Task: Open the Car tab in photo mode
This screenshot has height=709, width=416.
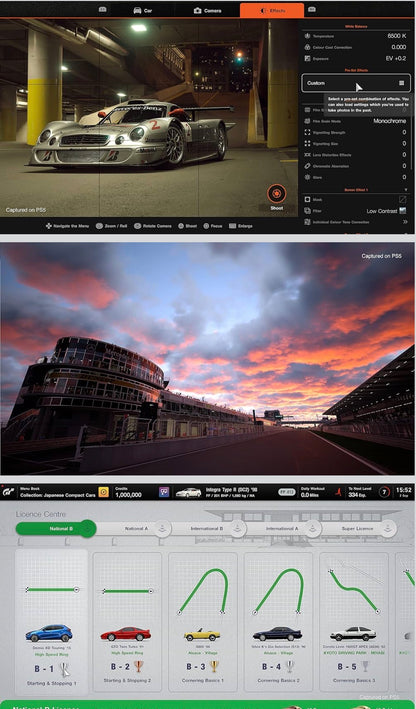Action: pyautogui.click(x=142, y=10)
